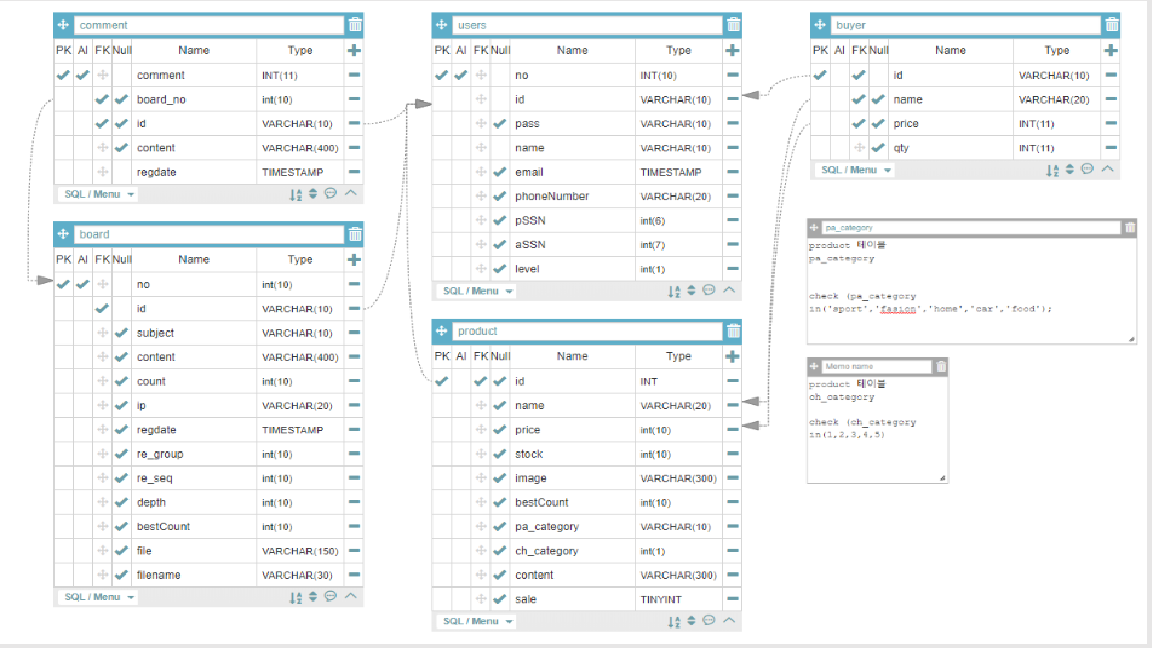
Task: Remove the phoneNumber column from users table
Action: [x=732, y=196]
